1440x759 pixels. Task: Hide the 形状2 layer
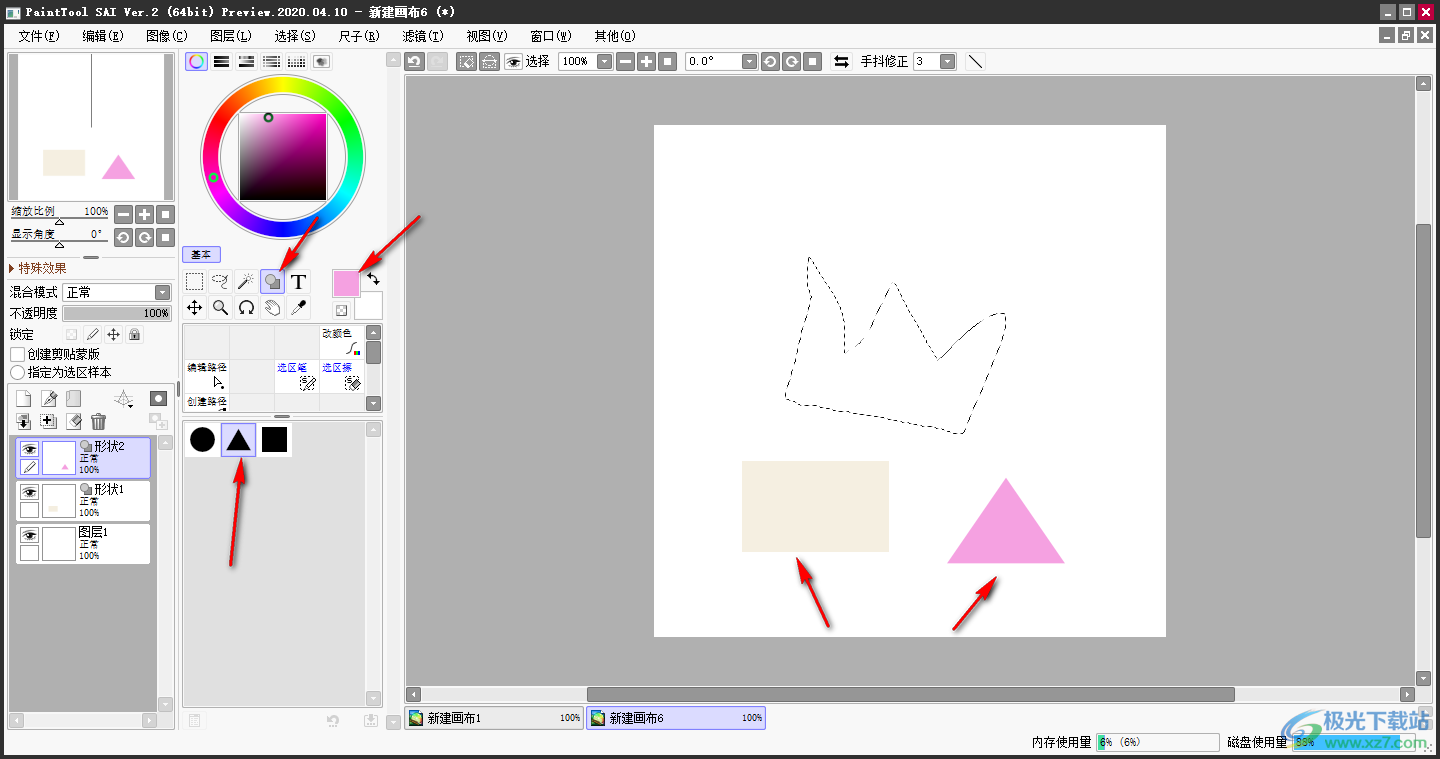point(29,449)
